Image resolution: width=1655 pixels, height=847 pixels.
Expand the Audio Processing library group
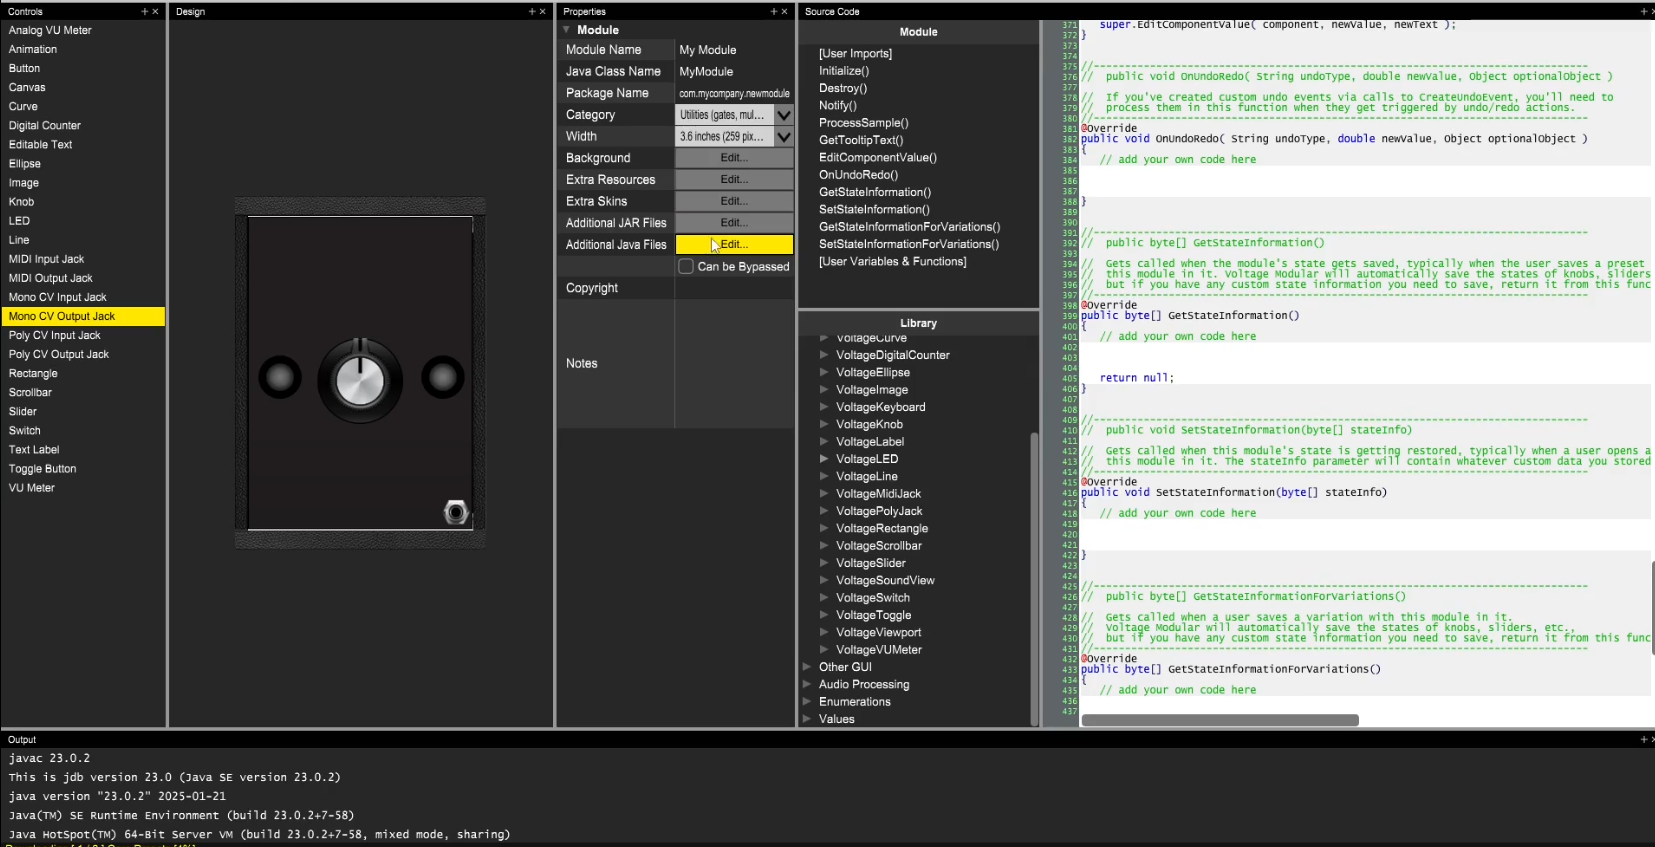point(807,684)
